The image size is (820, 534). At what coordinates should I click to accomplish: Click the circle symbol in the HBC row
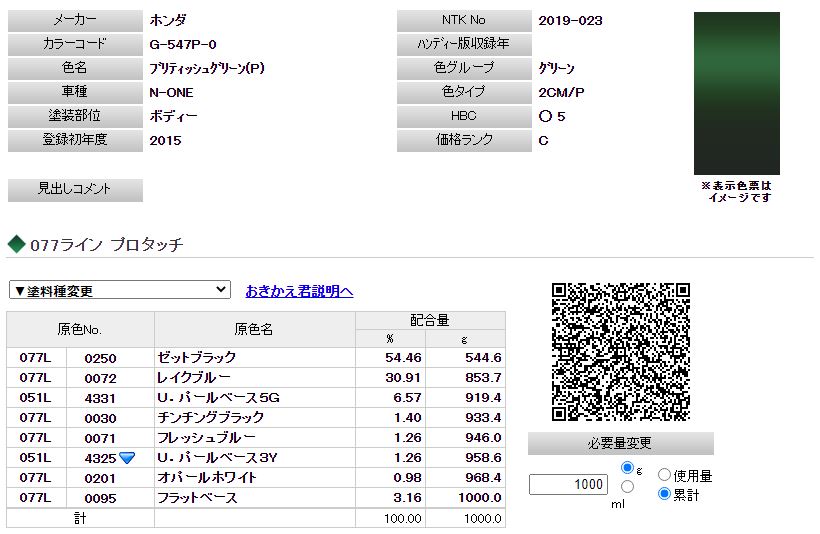pos(545,117)
